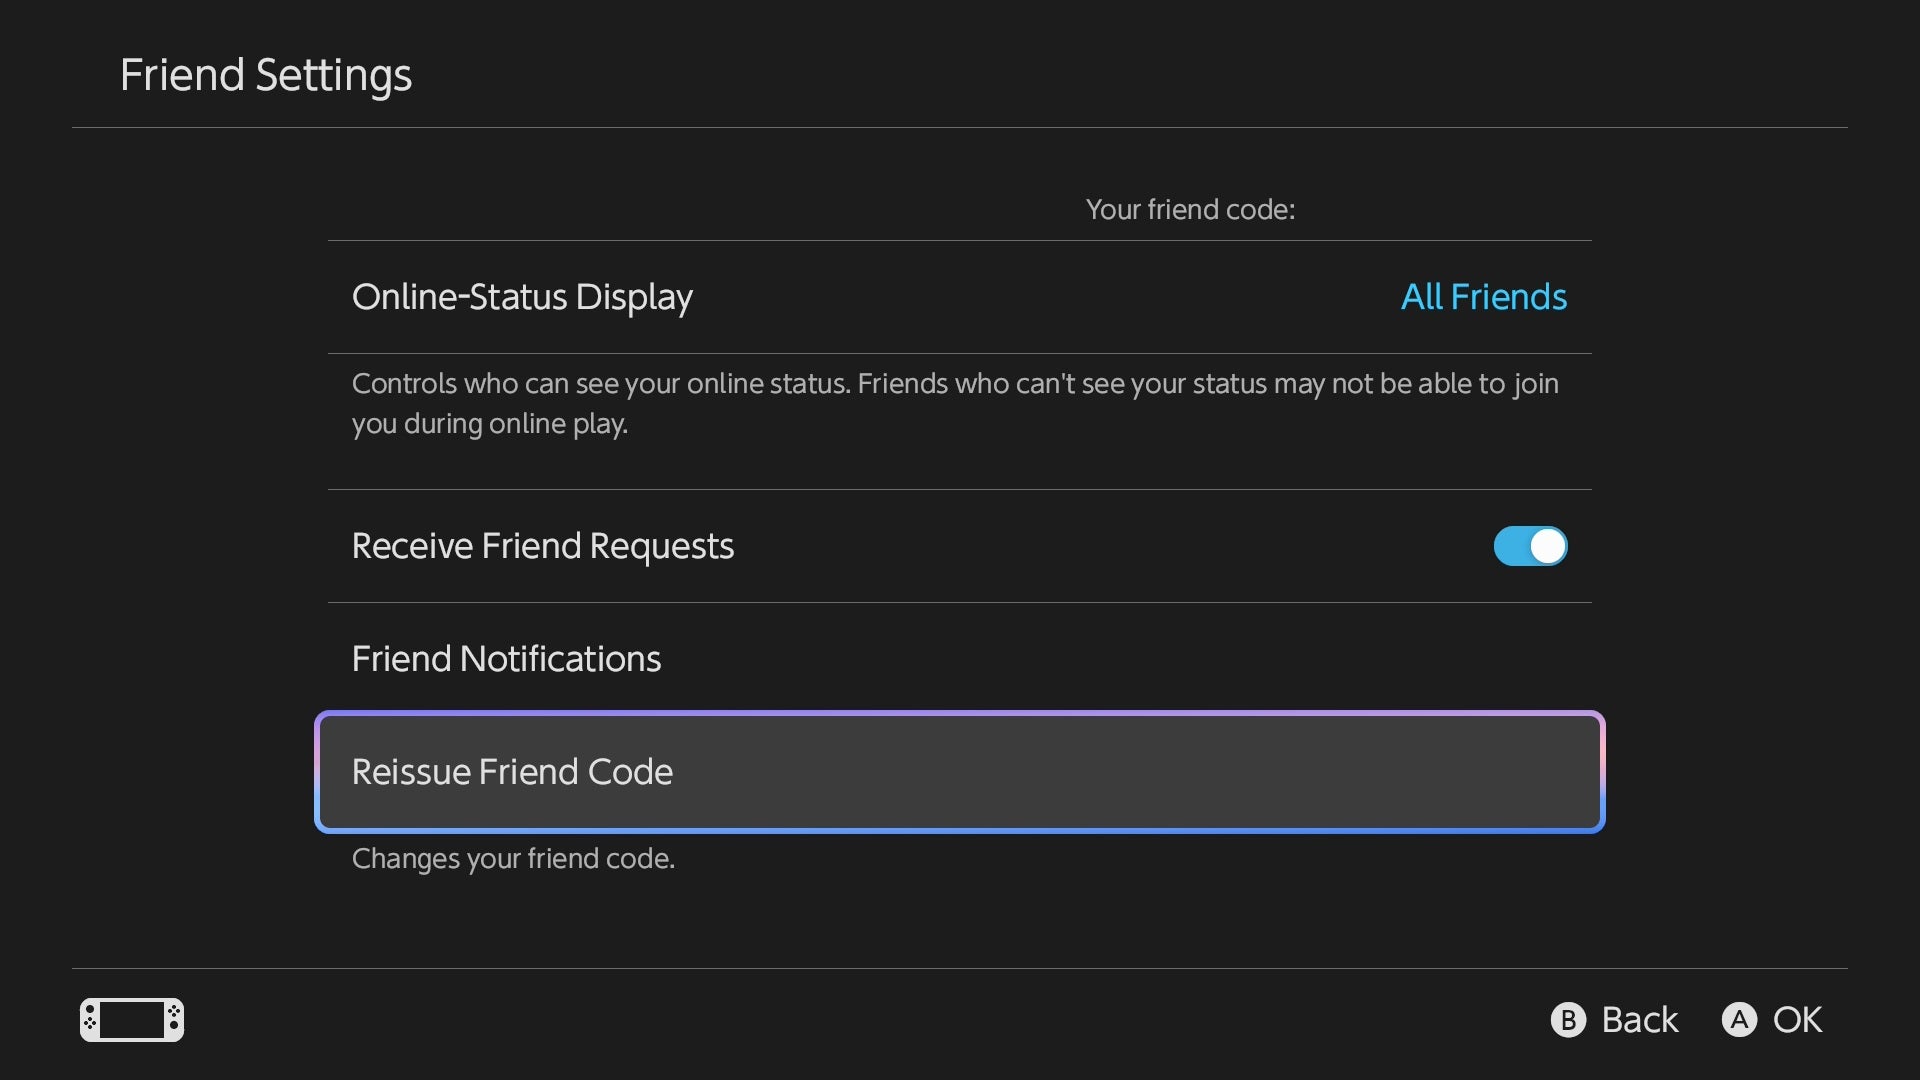Screen dimensions: 1920x1080
Task: Click the handheld console screen icon
Action: click(x=132, y=1020)
